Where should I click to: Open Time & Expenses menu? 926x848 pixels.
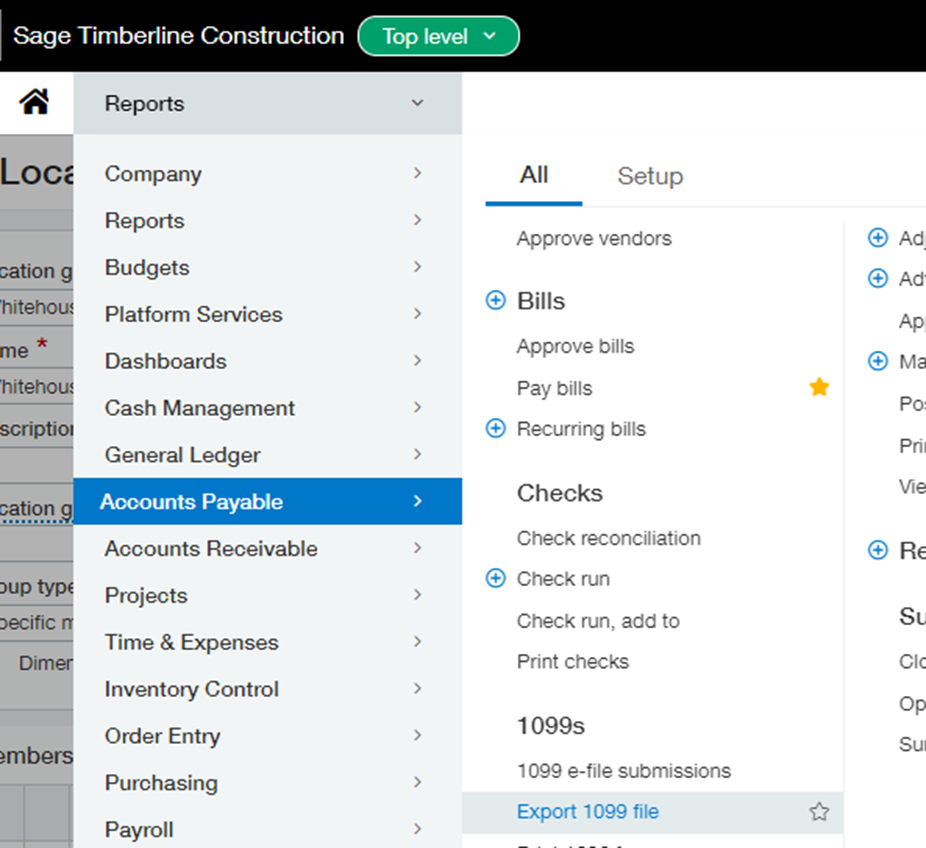click(268, 642)
